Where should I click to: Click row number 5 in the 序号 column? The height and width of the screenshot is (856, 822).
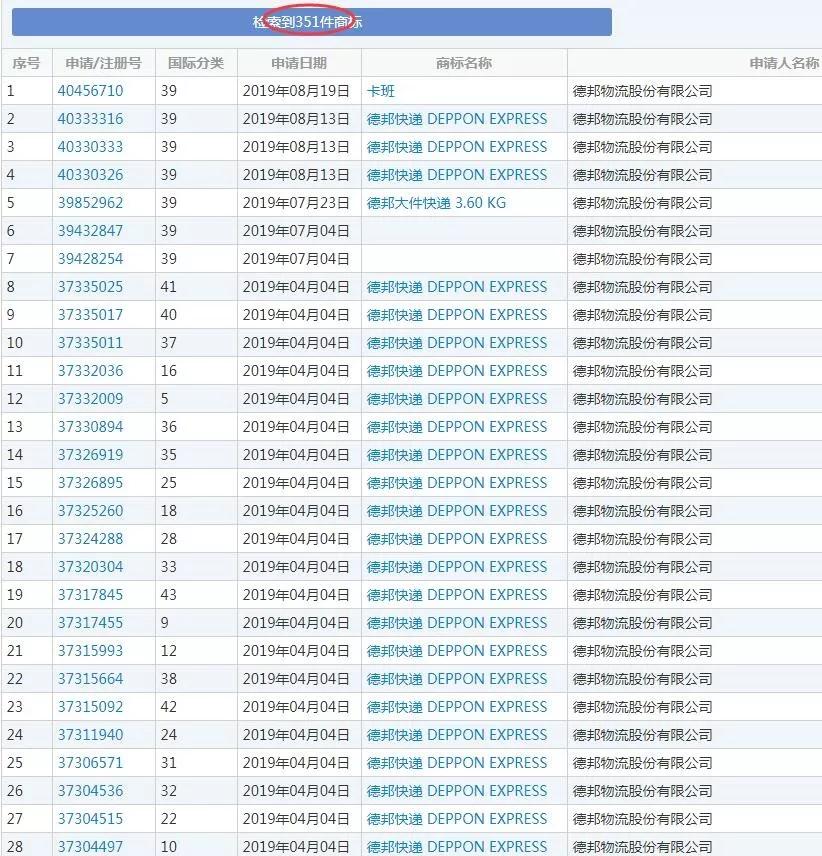pyautogui.click(x=12, y=202)
